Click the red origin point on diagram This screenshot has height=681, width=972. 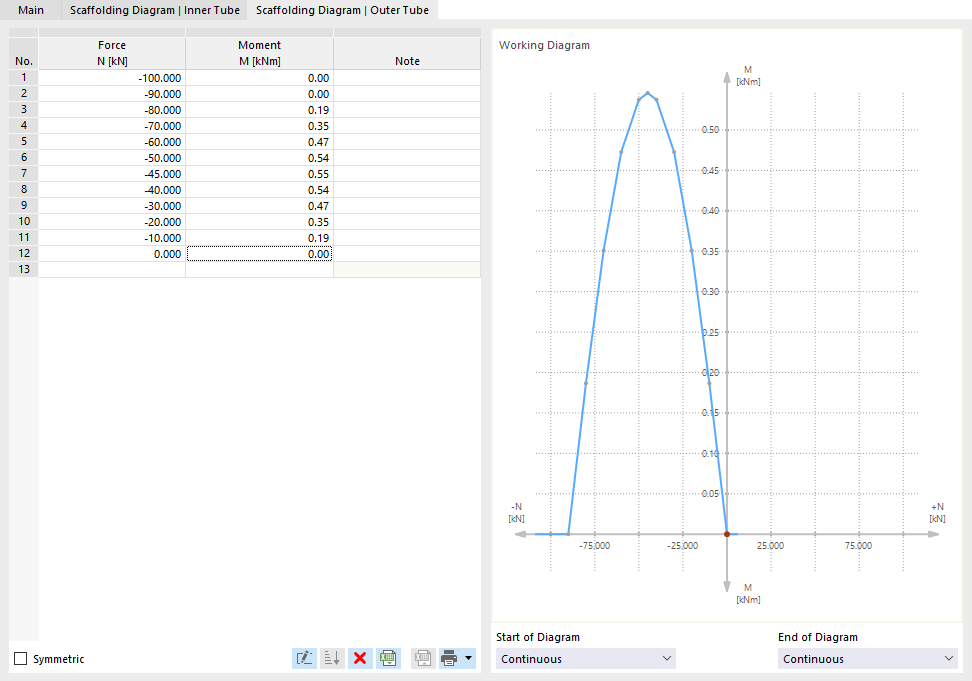tap(727, 534)
